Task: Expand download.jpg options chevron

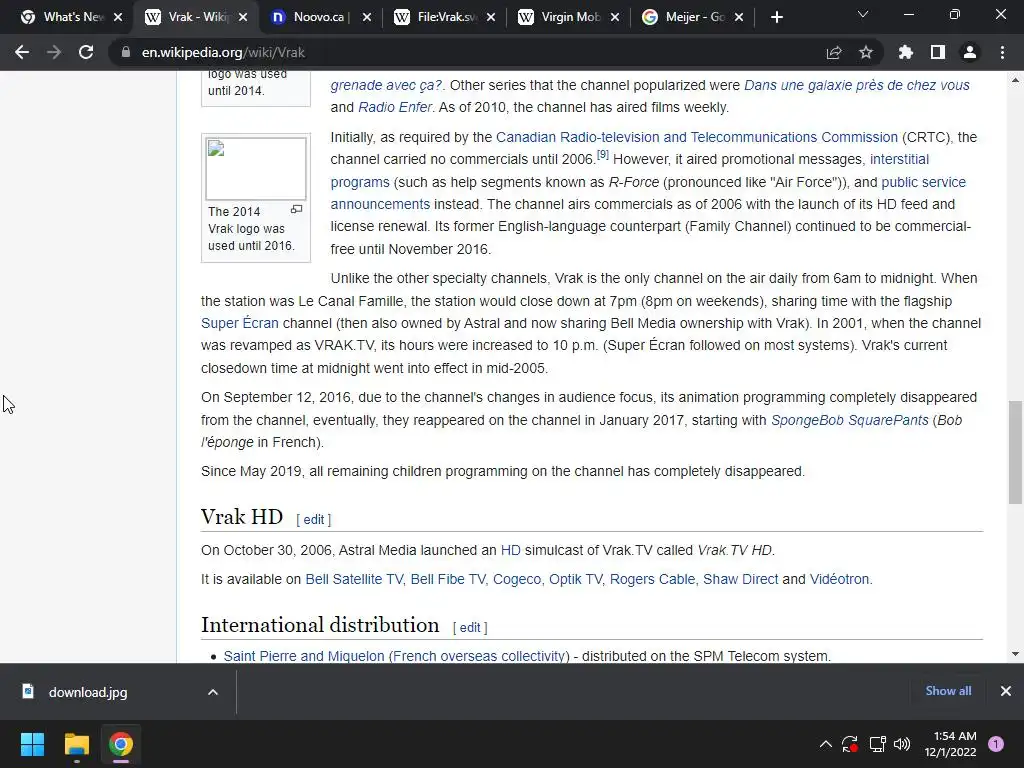Action: (213, 692)
